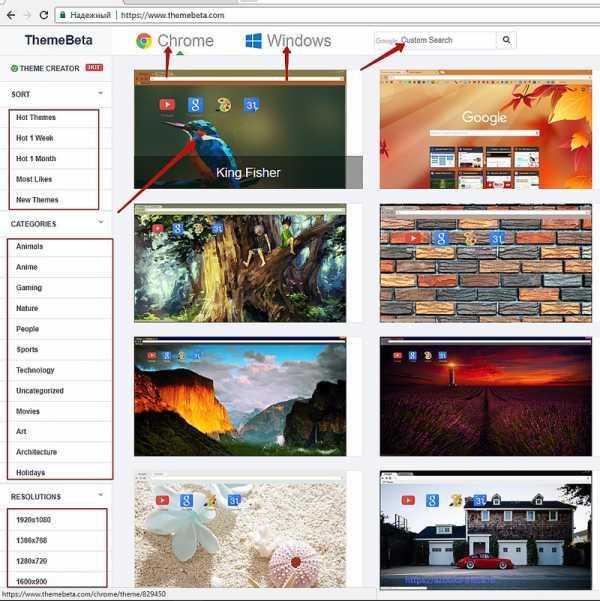Open the Sports category
Image resolution: width=600 pixels, height=601 pixels.
[x=27, y=350]
